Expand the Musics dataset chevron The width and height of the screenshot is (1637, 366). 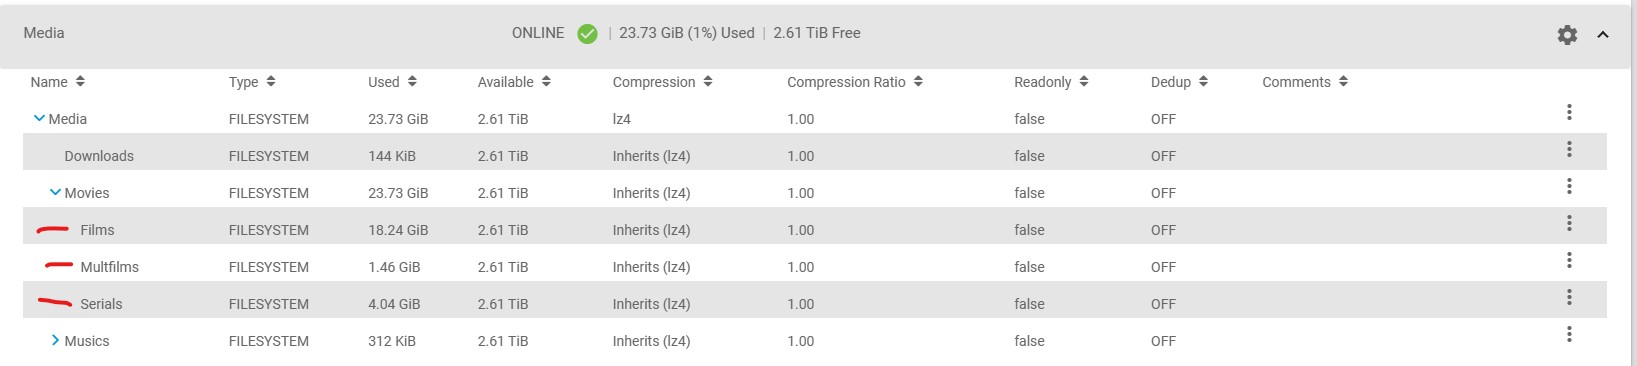pyautogui.click(x=55, y=340)
